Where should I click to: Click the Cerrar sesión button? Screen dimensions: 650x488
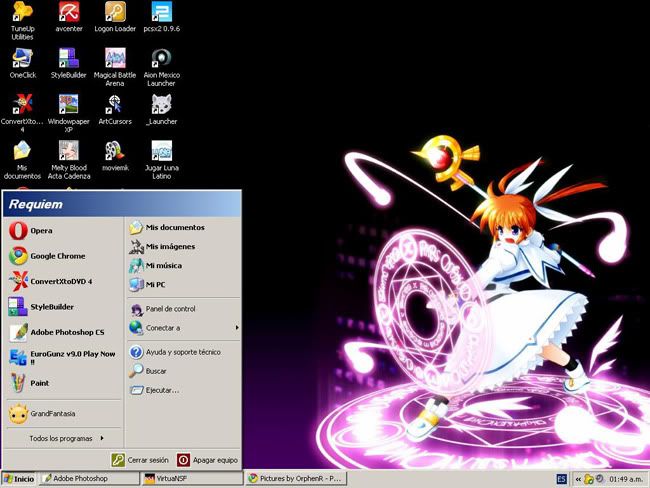(x=140, y=460)
